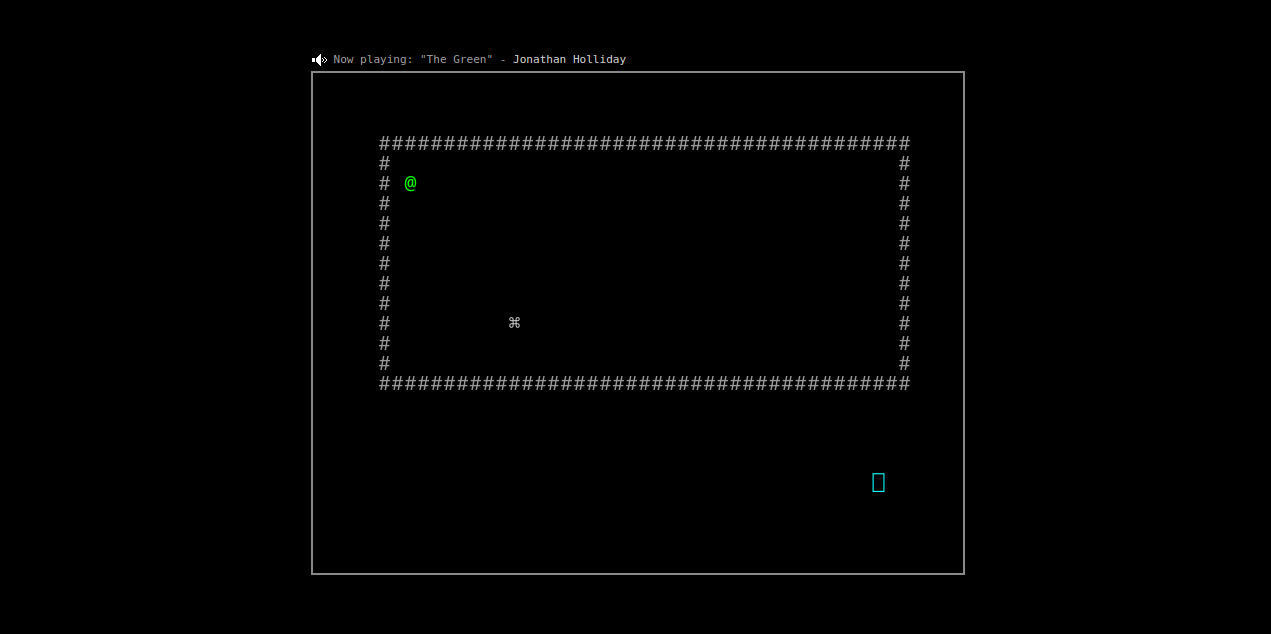Click right wall tile just above bottom-right corner
Screen dimensions: 1271x634
[x=904, y=363]
